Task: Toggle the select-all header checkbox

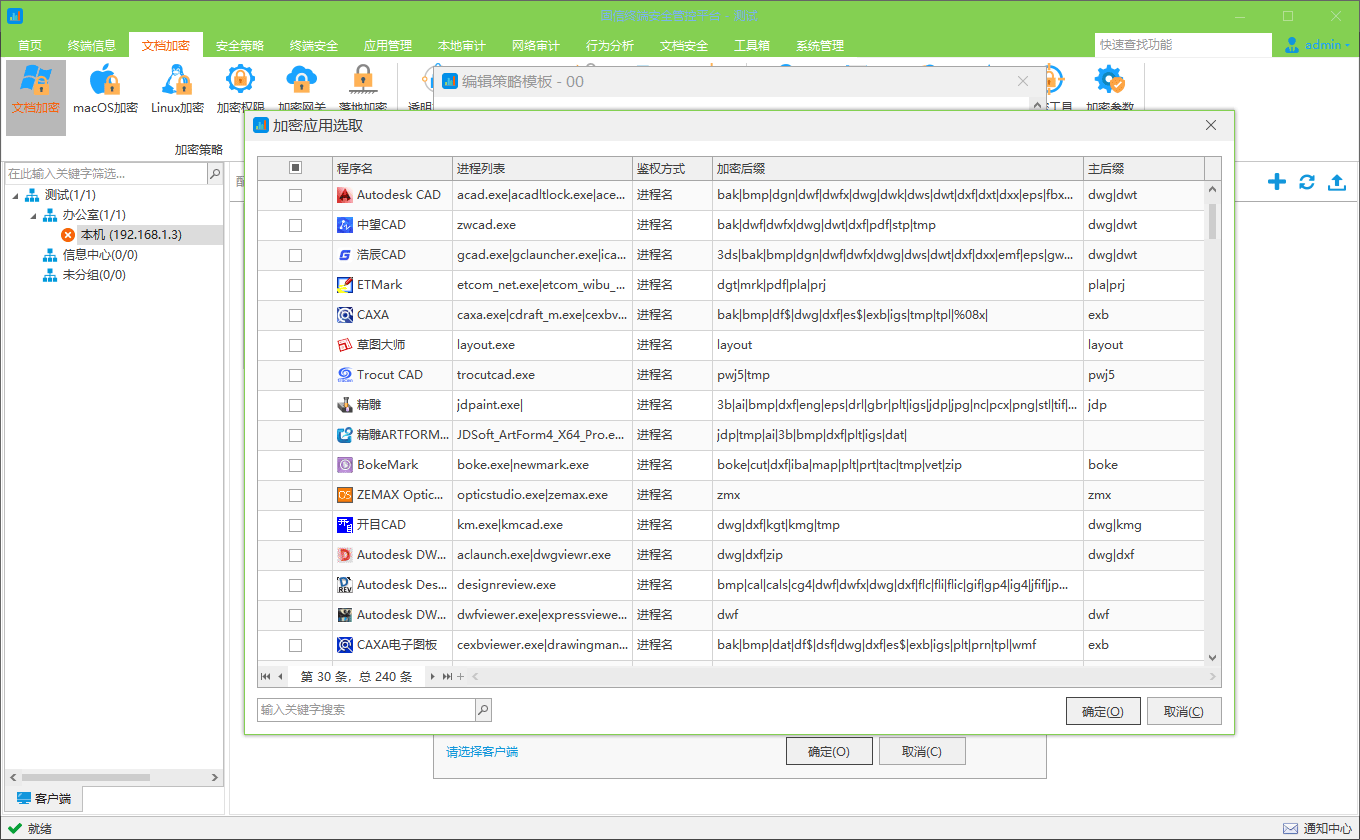Action: point(295,168)
